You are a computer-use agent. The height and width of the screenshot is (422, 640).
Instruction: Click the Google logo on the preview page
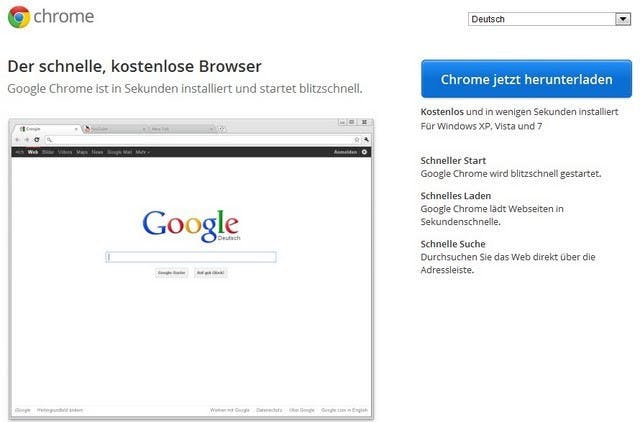pos(191,226)
